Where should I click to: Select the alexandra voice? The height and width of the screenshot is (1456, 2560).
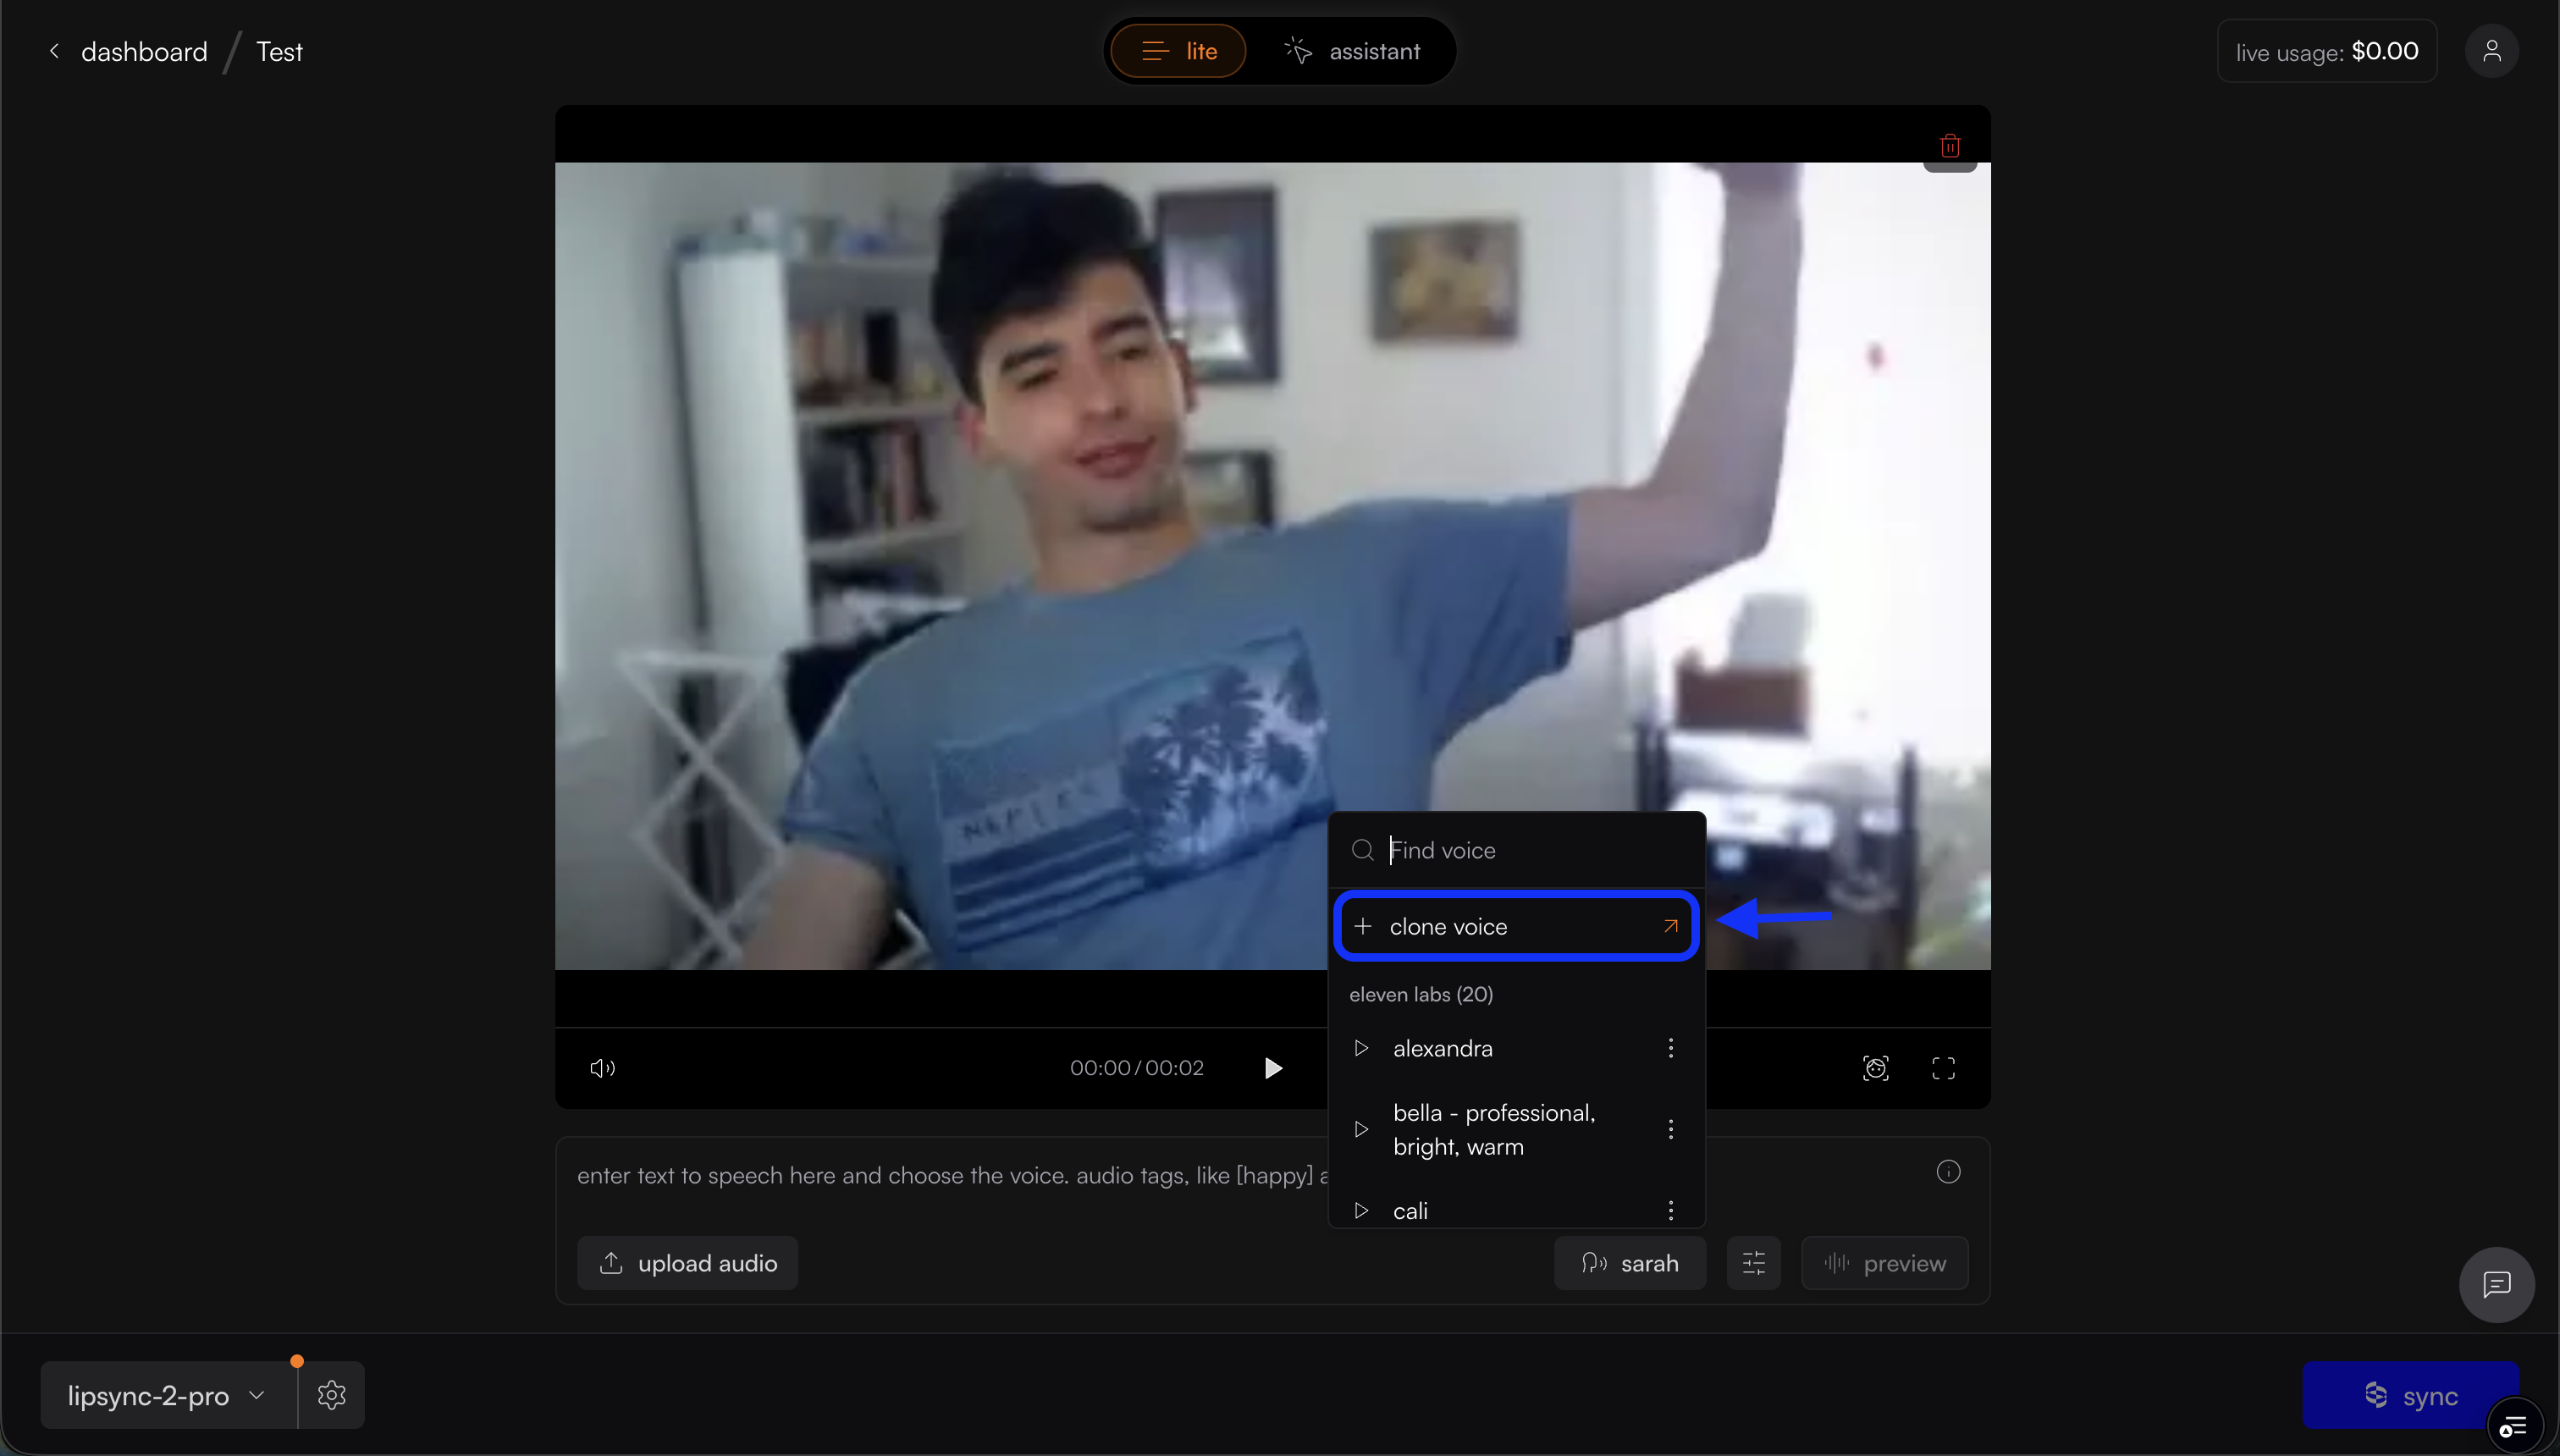pos(1442,1048)
